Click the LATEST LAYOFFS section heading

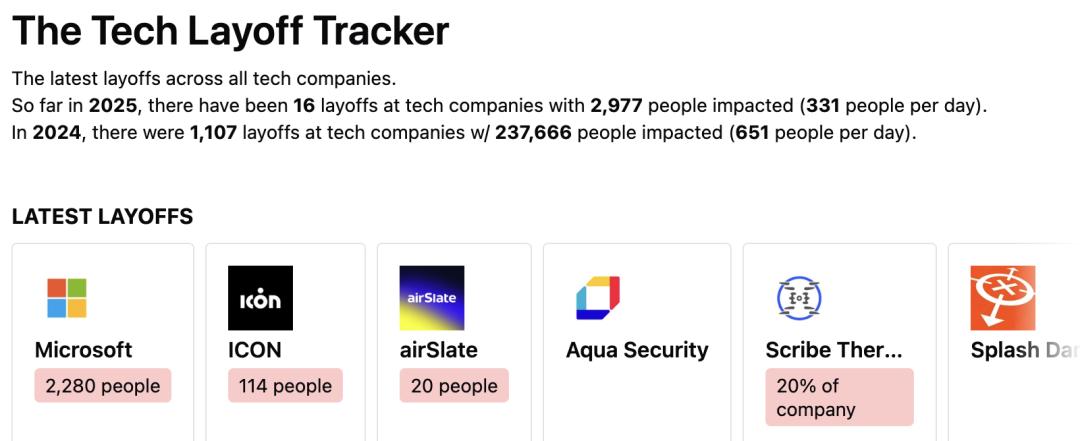pos(103,216)
